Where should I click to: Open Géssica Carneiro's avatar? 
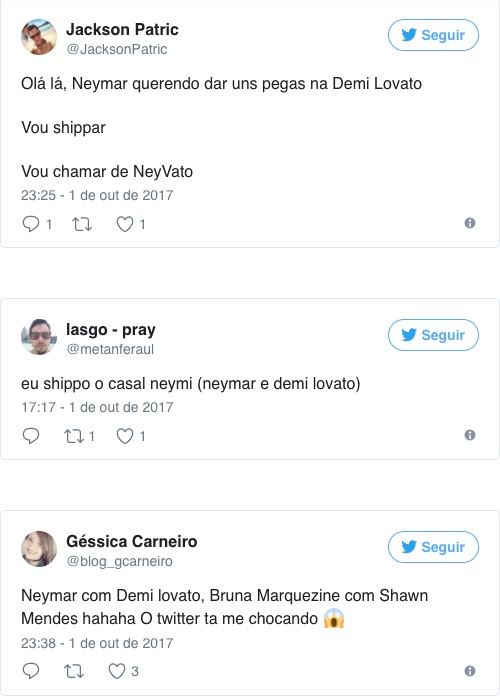coord(39,549)
